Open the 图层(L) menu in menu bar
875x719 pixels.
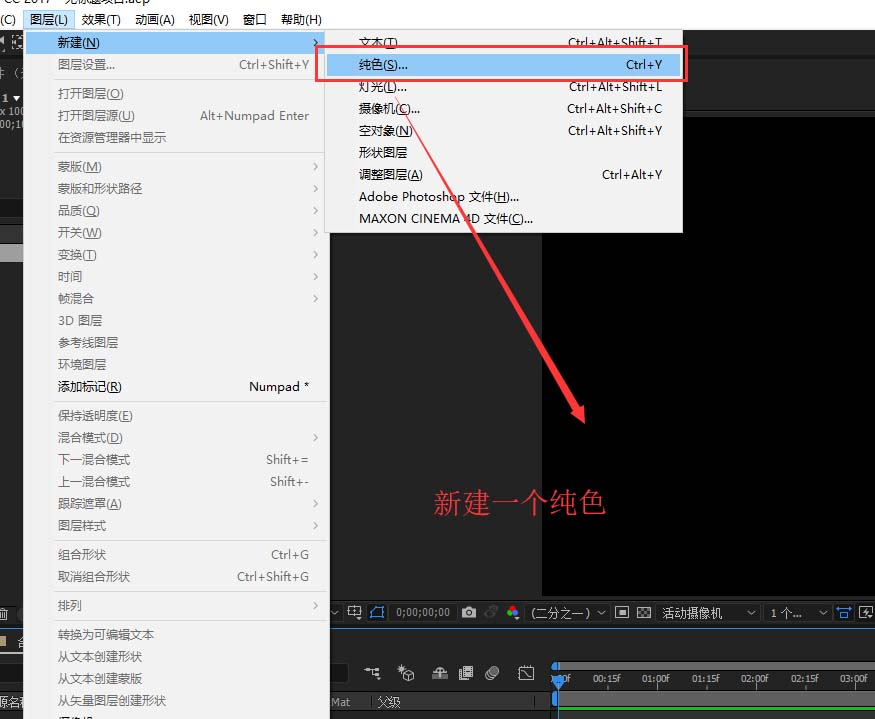click(x=49, y=20)
